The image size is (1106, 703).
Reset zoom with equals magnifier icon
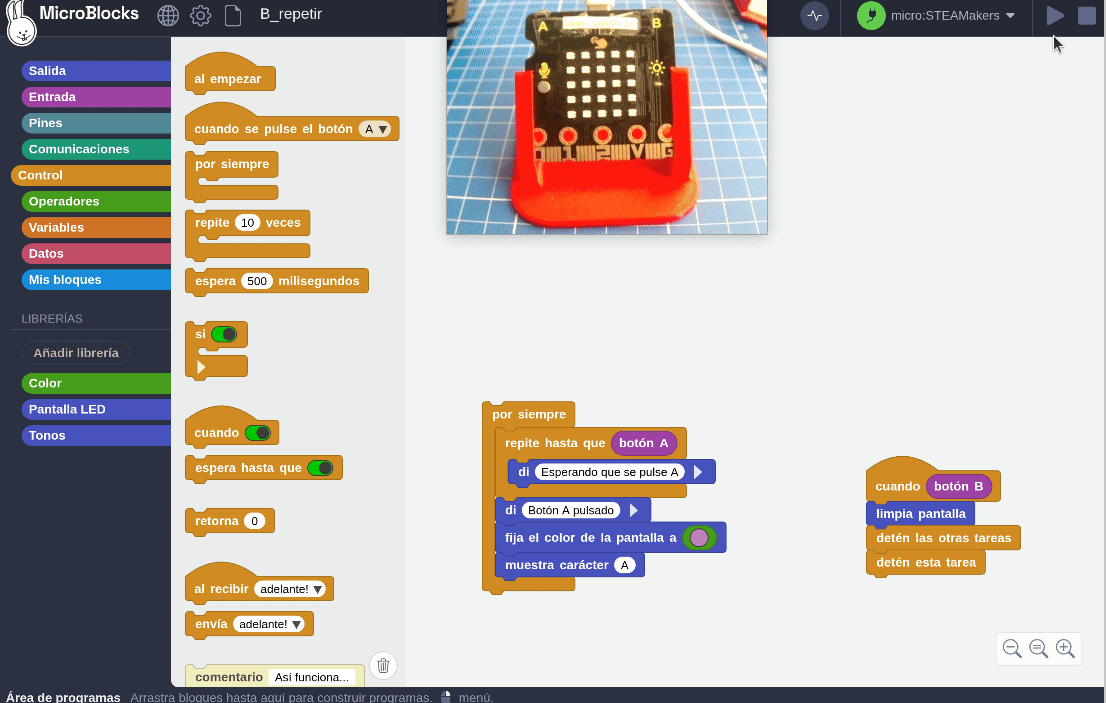[x=1038, y=649]
